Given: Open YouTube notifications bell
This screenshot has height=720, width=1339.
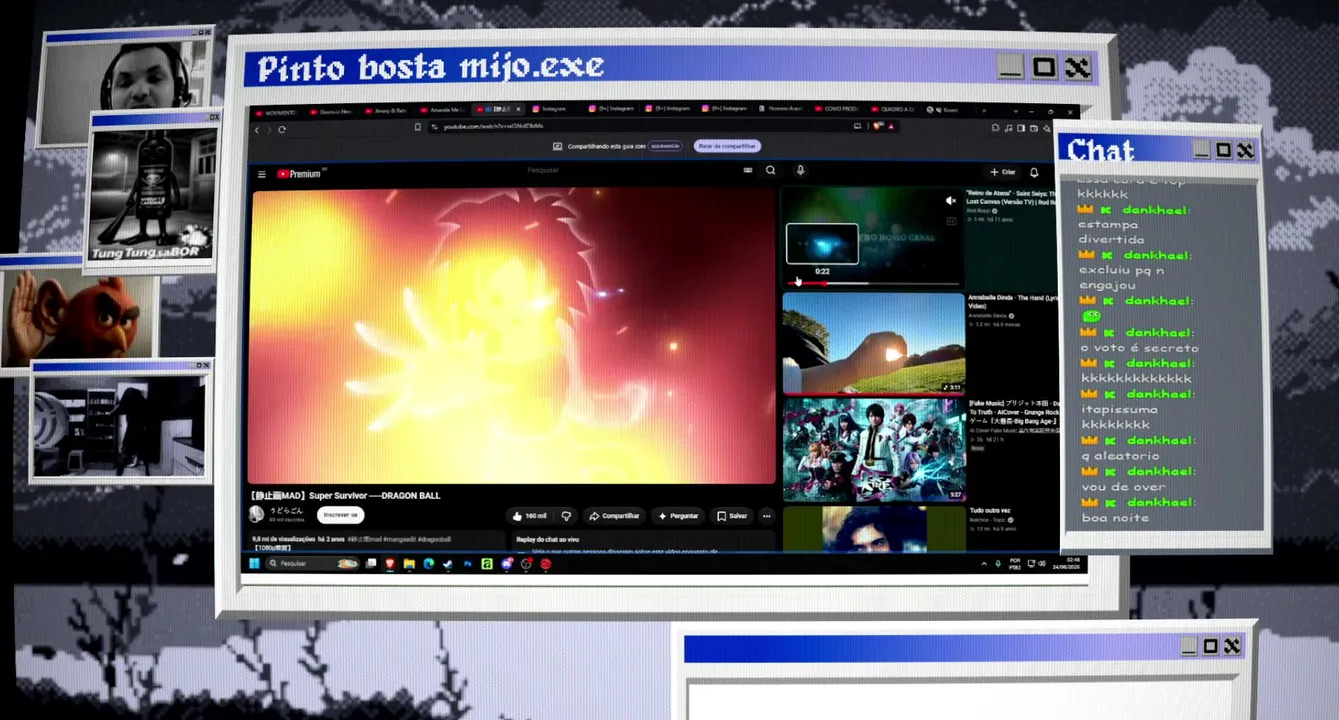Looking at the screenshot, I should coord(1034,173).
